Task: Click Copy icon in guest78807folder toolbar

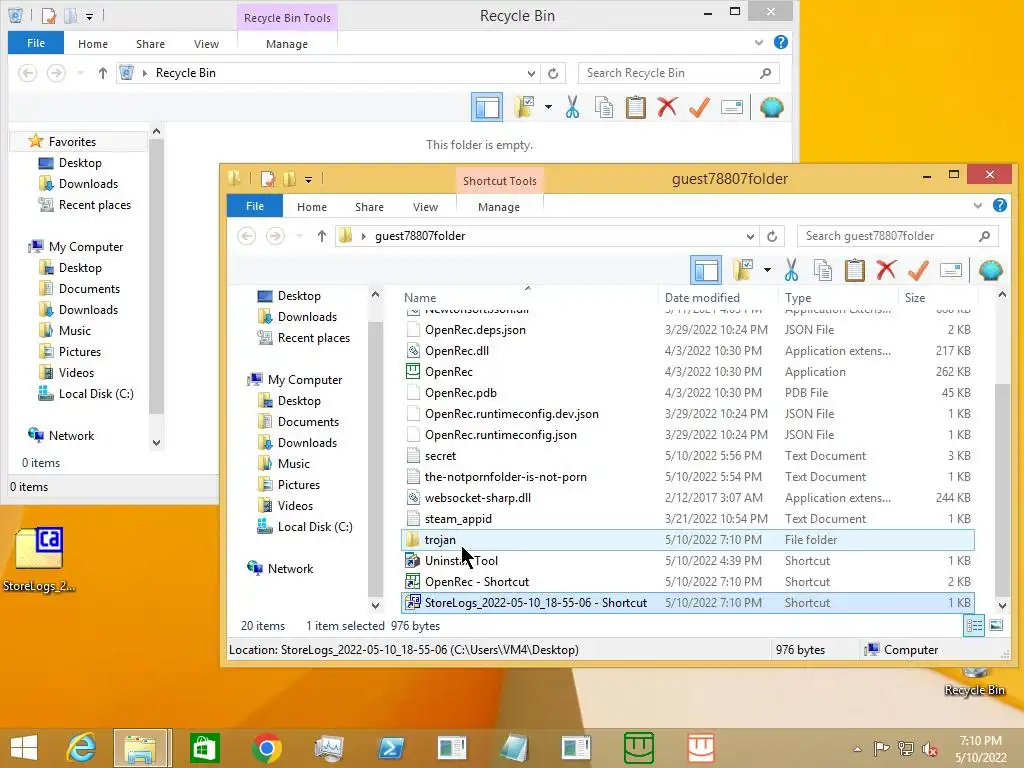Action: click(x=822, y=270)
